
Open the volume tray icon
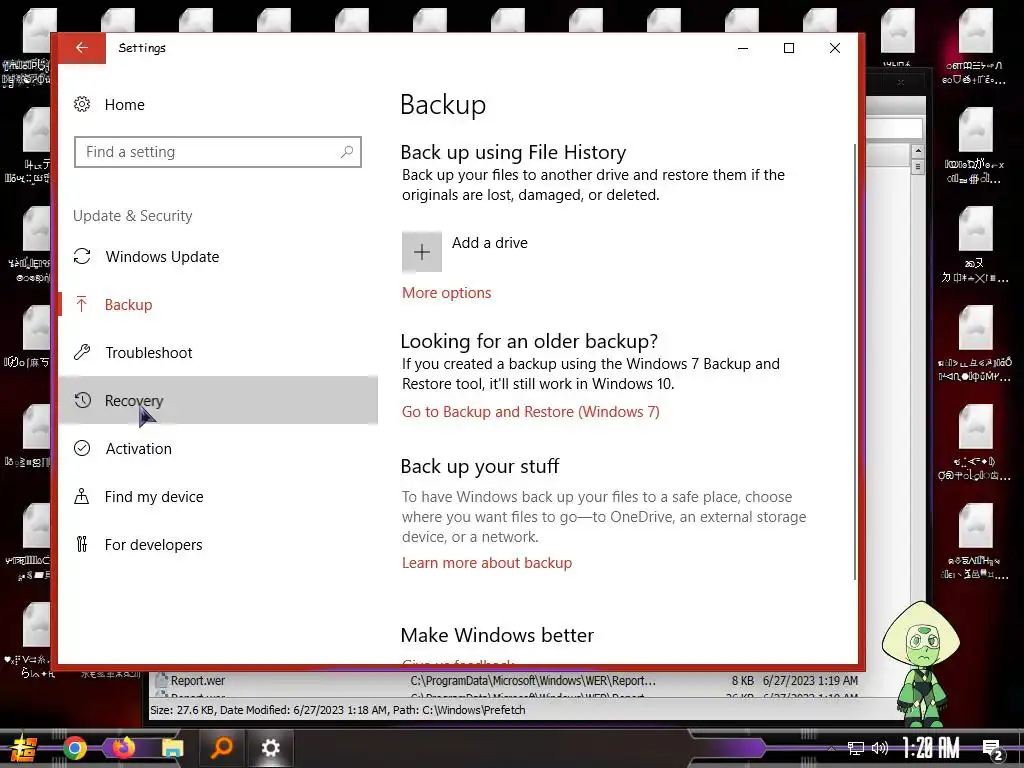click(x=880, y=748)
